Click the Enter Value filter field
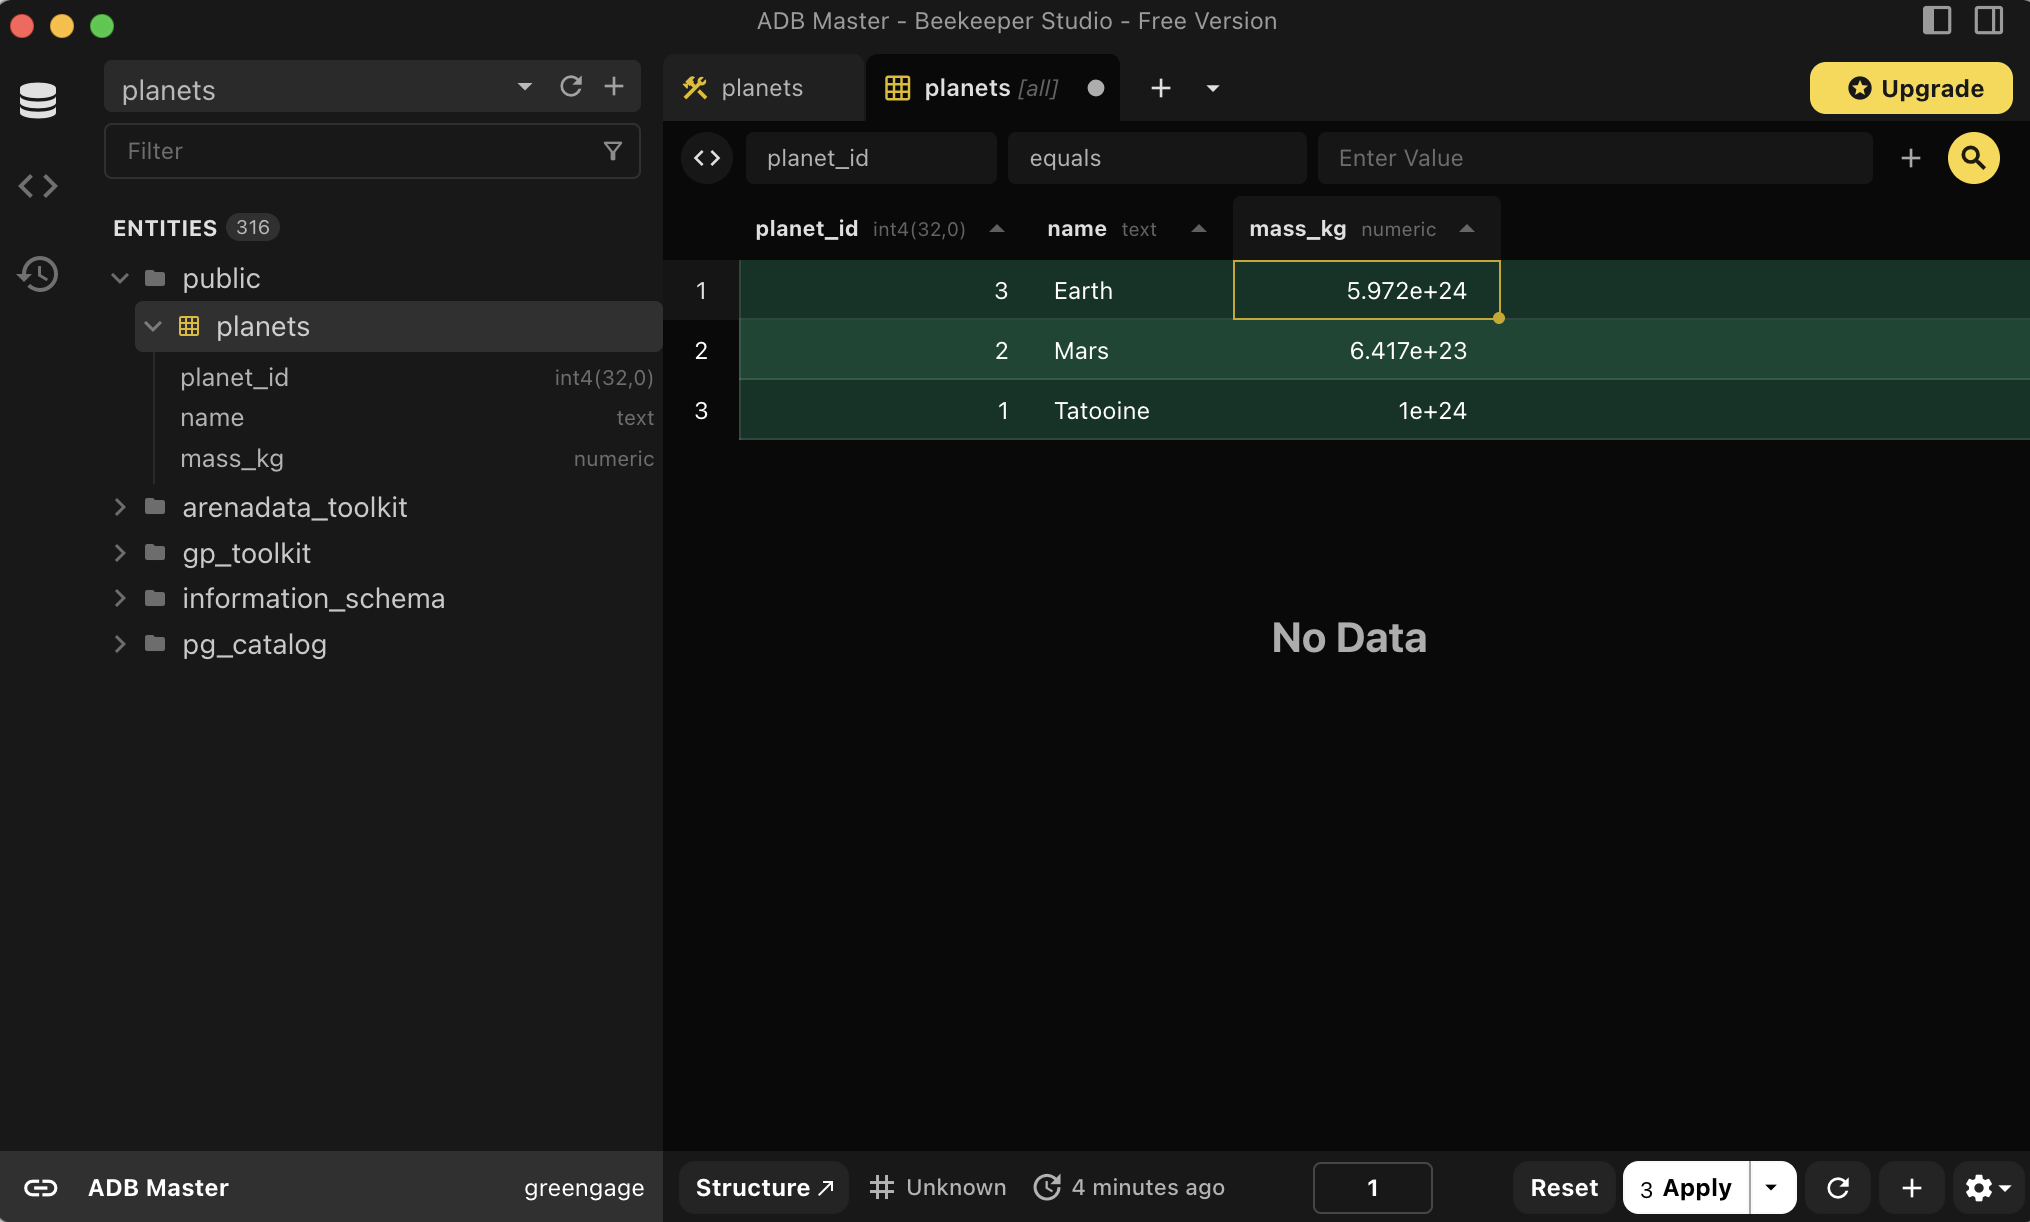 click(1595, 158)
